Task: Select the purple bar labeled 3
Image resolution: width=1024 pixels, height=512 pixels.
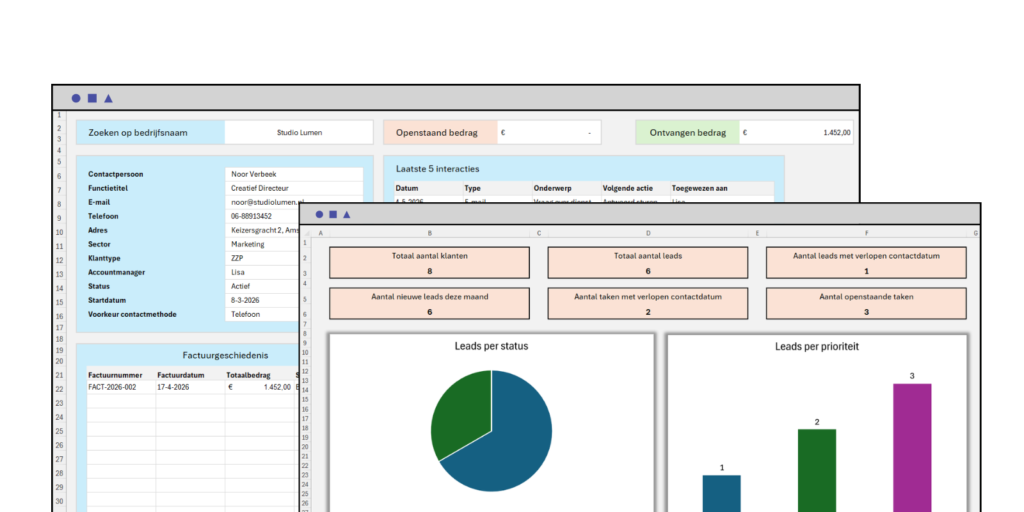Action: tap(912, 447)
